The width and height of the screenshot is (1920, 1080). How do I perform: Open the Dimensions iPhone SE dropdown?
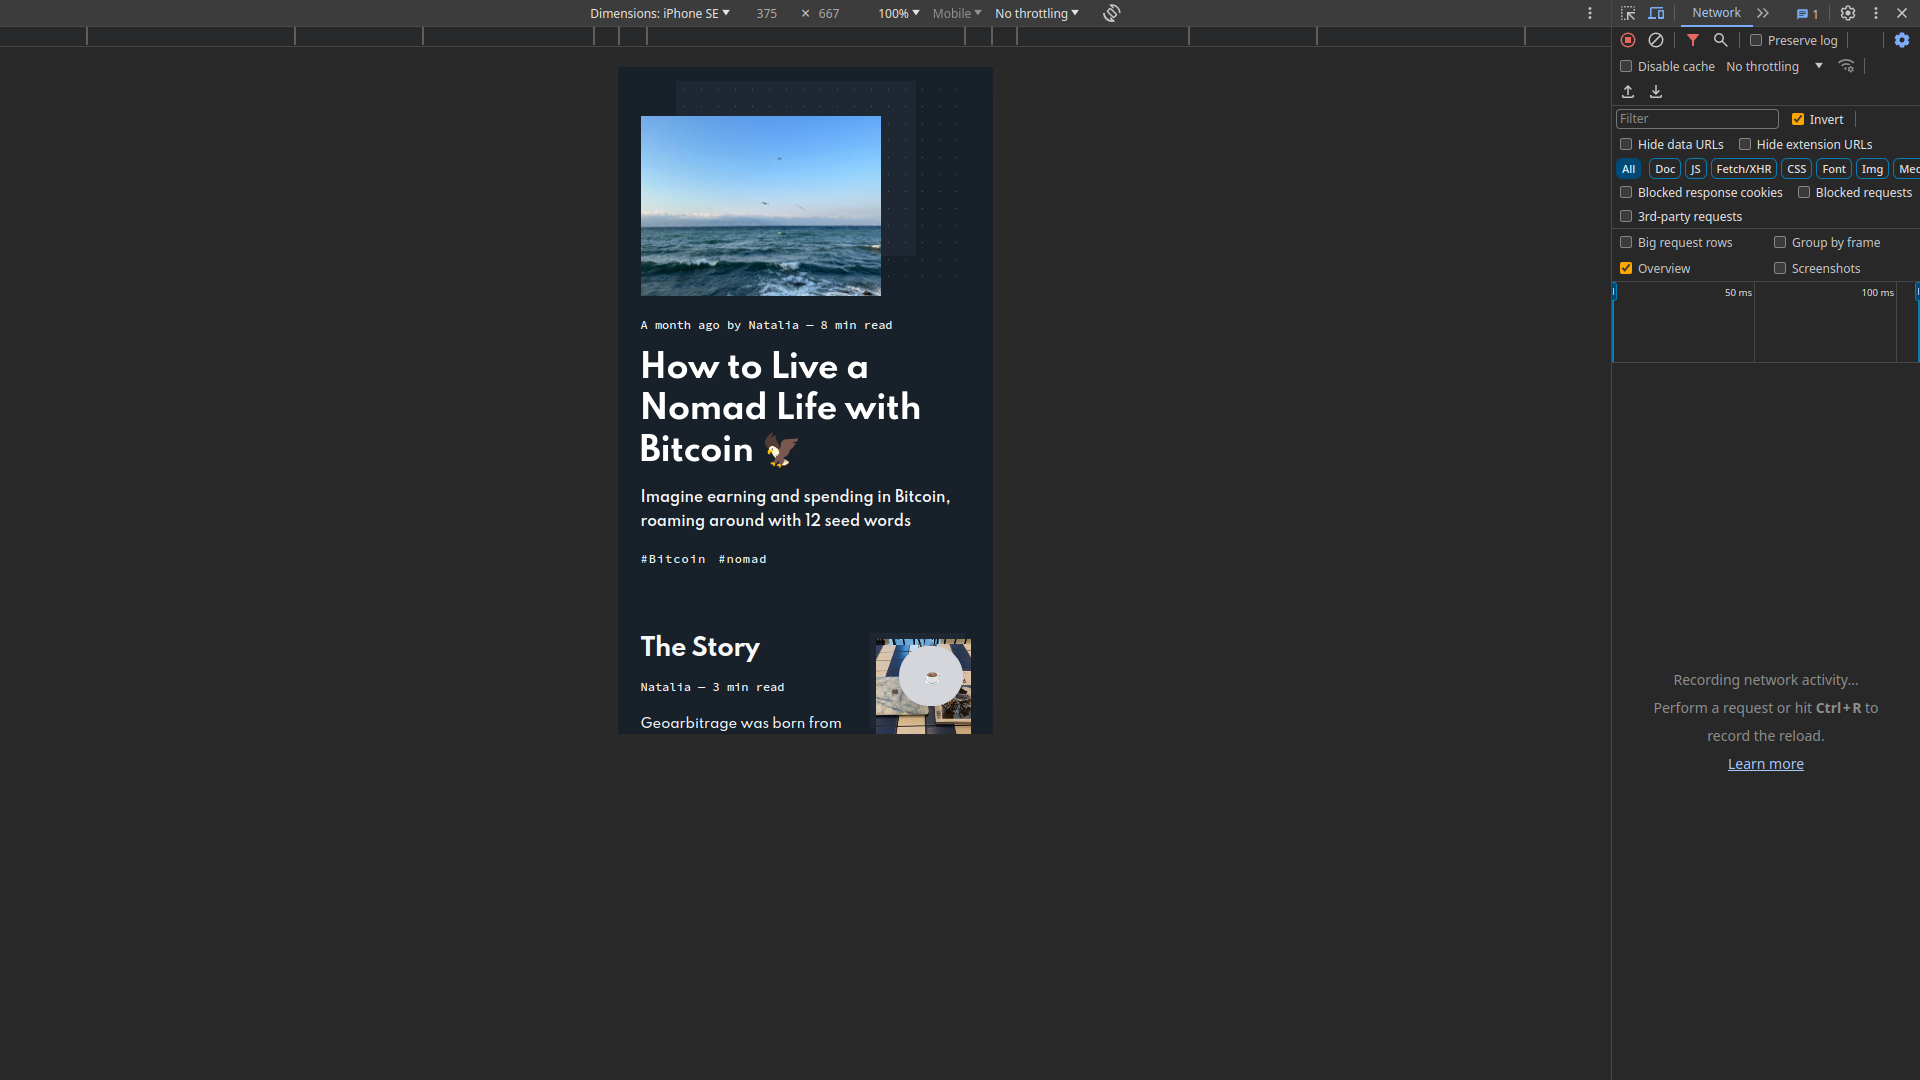point(660,13)
